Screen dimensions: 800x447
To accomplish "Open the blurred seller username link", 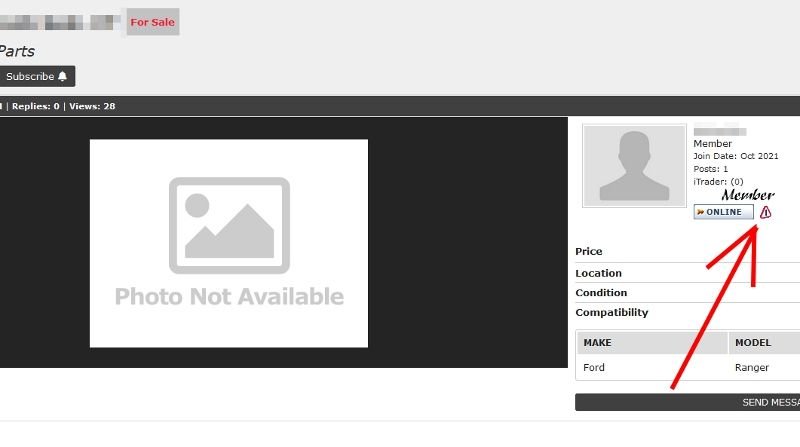I will click(720, 131).
